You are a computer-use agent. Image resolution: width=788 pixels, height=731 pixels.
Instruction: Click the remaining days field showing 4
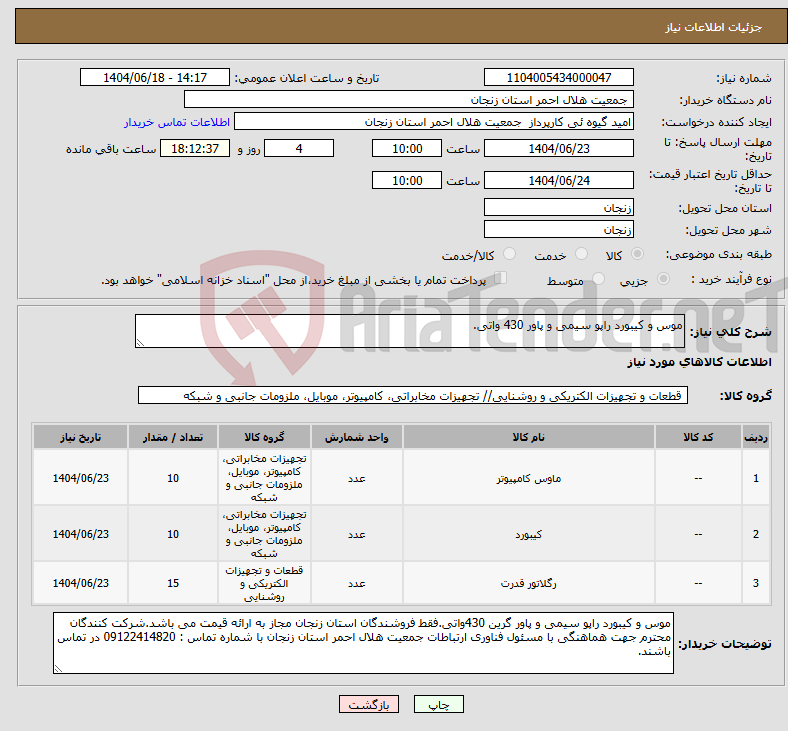(299, 148)
